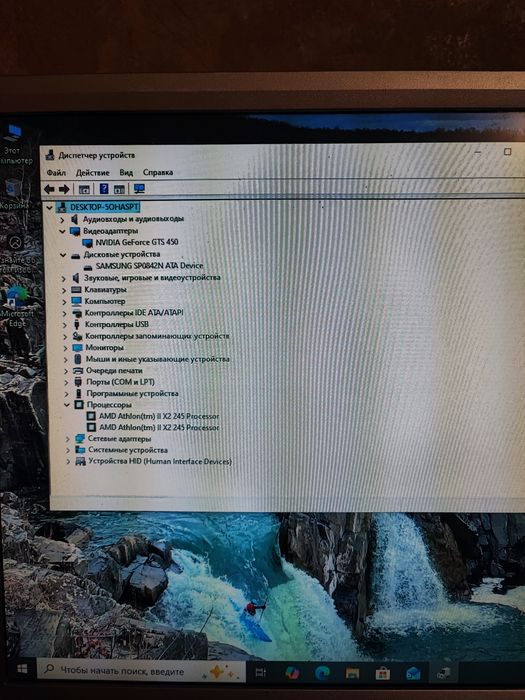
Task: Expand the Сетевые адаптеры category
Action: 68,439
